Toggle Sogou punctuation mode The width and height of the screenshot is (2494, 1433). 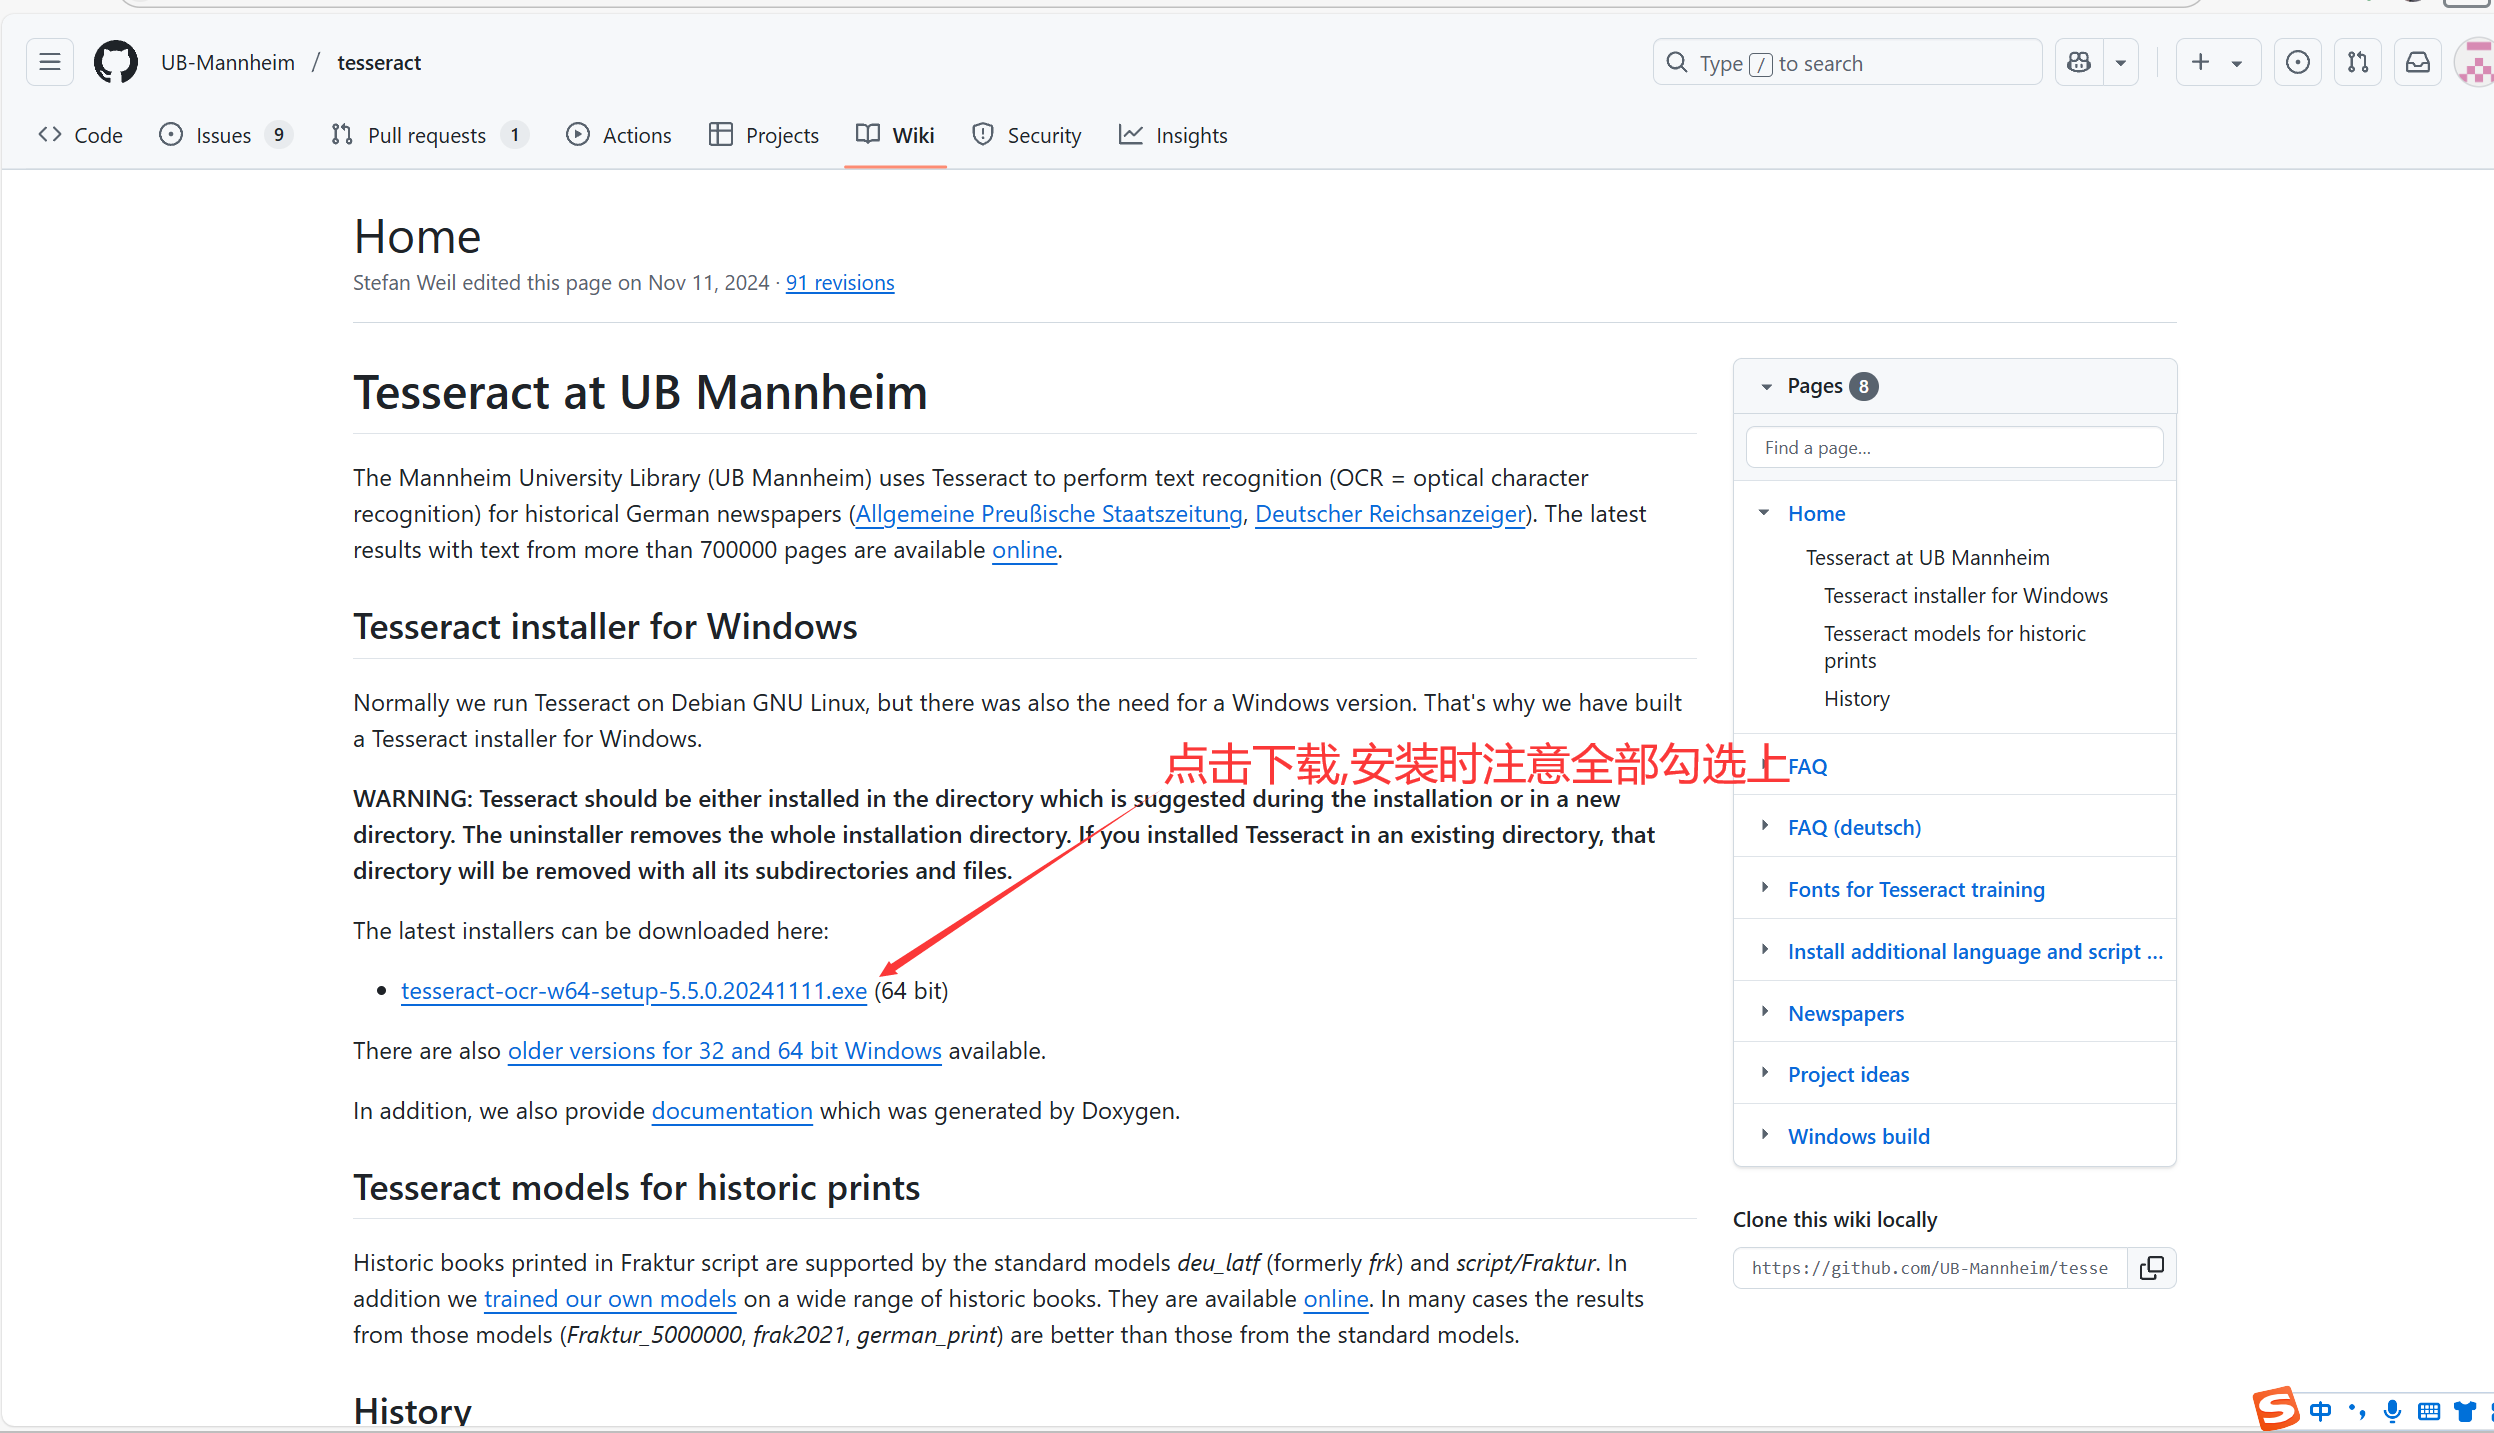(2357, 1411)
